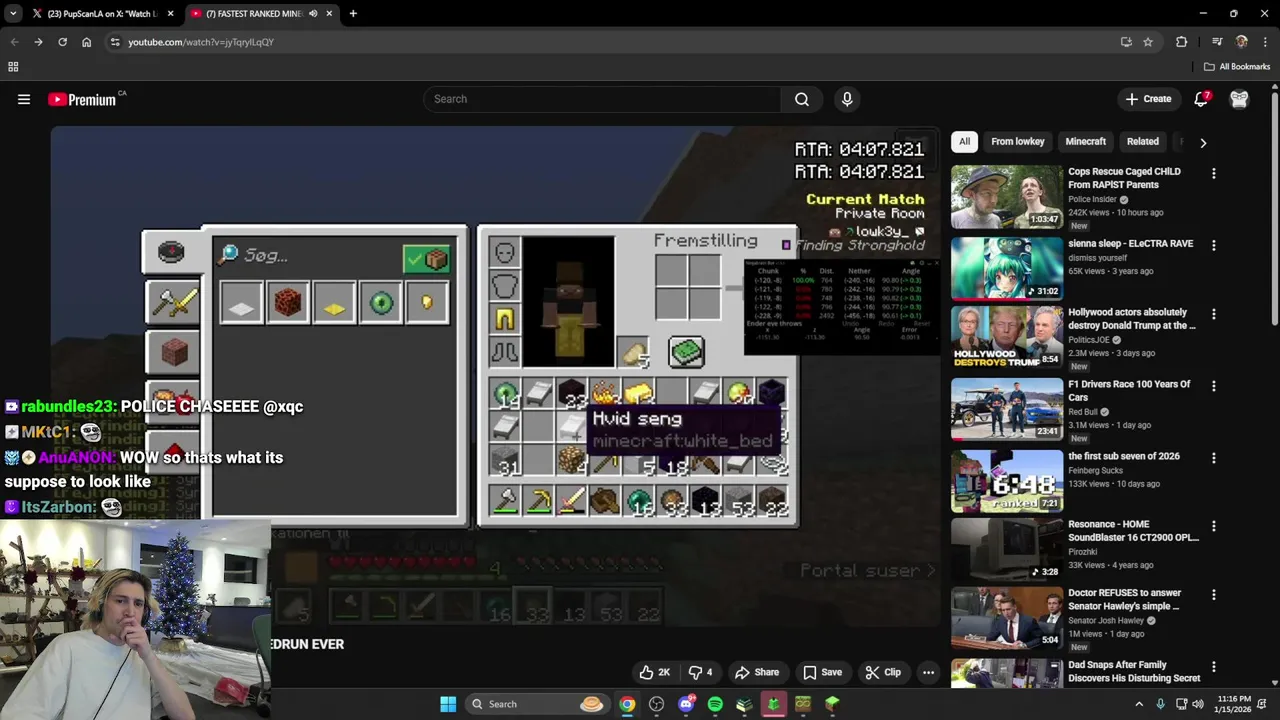
Task: Open OBS Studio icon in taskbar
Action: (656, 704)
